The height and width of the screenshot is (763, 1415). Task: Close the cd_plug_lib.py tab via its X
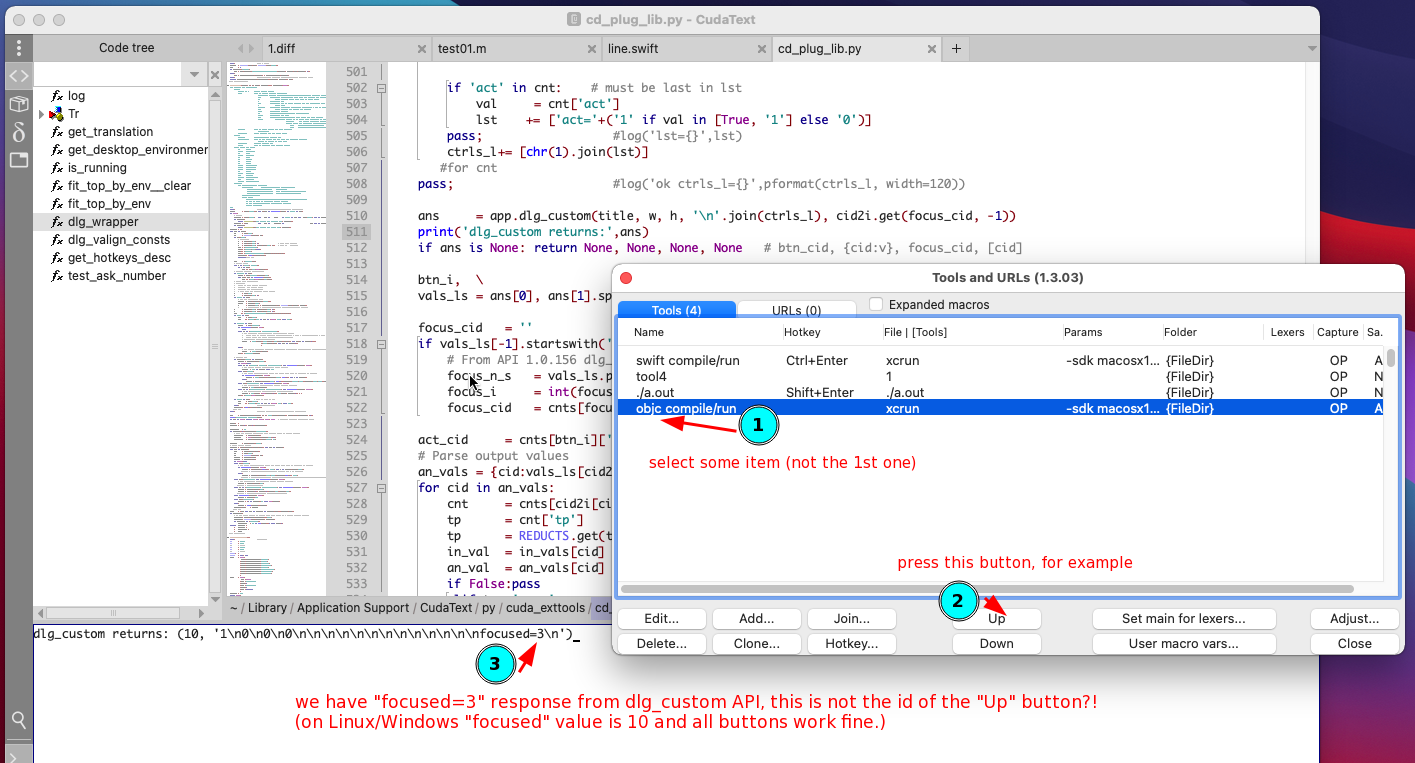click(x=932, y=48)
